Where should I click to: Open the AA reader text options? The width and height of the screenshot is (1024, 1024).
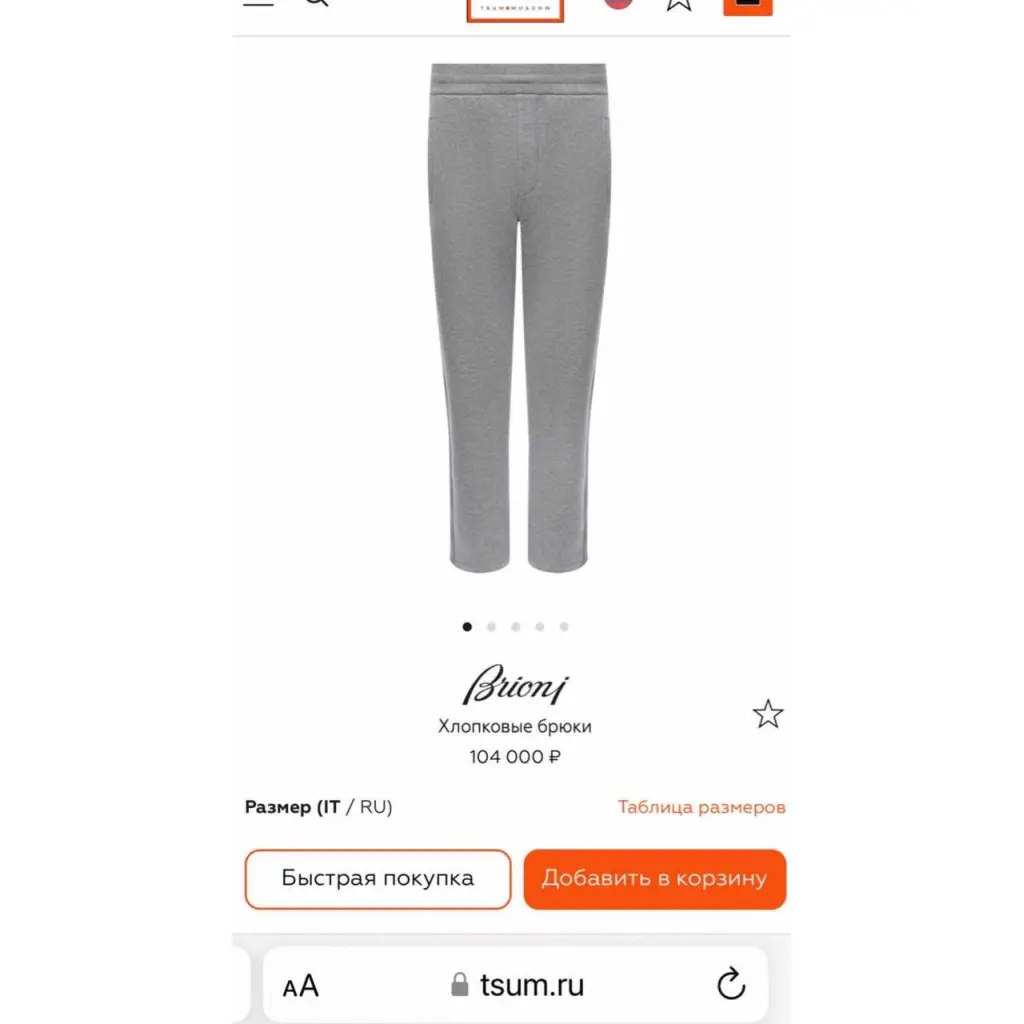click(x=300, y=985)
